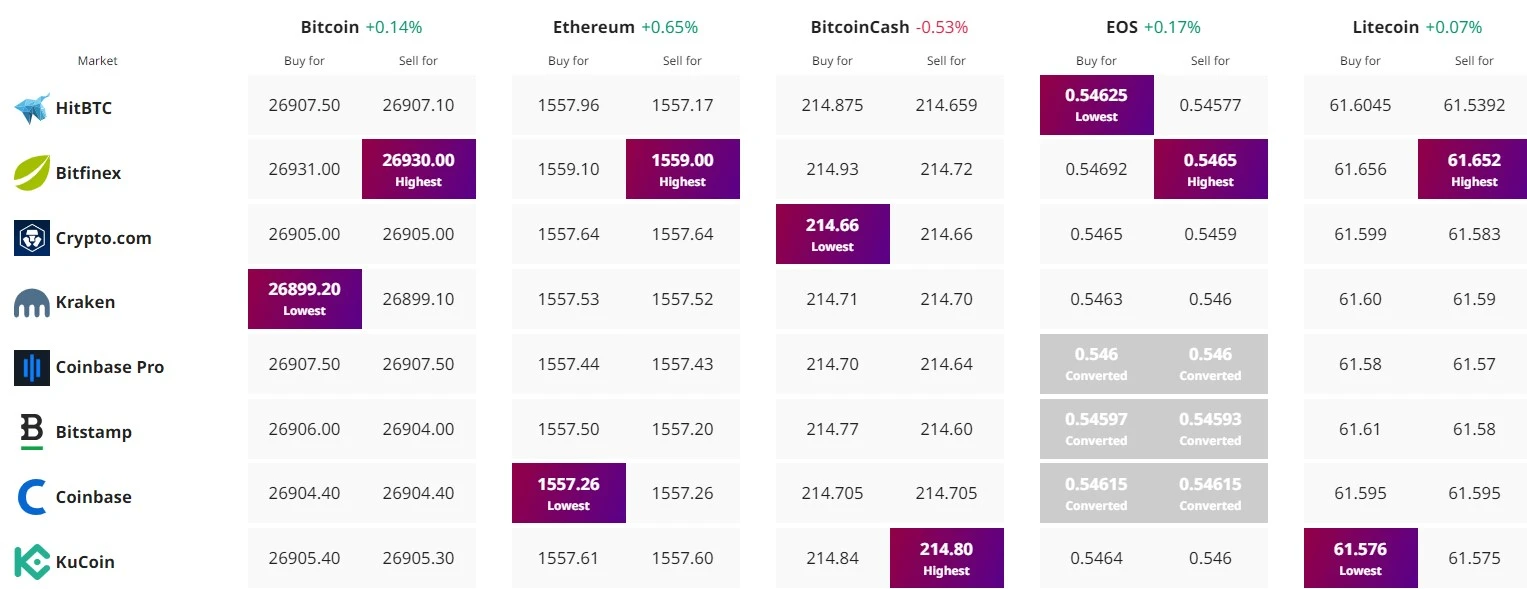Click the HitBTC exchange logo icon
Image resolution: width=1527 pixels, height=589 pixels.
[x=32, y=108]
